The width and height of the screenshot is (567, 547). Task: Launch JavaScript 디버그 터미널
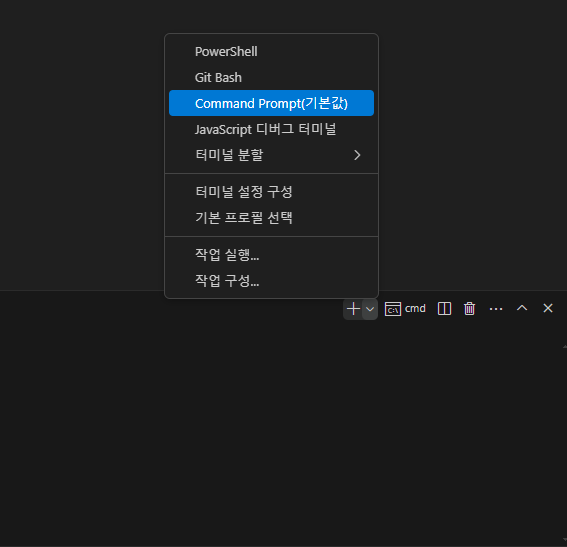click(x=271, y=129)
